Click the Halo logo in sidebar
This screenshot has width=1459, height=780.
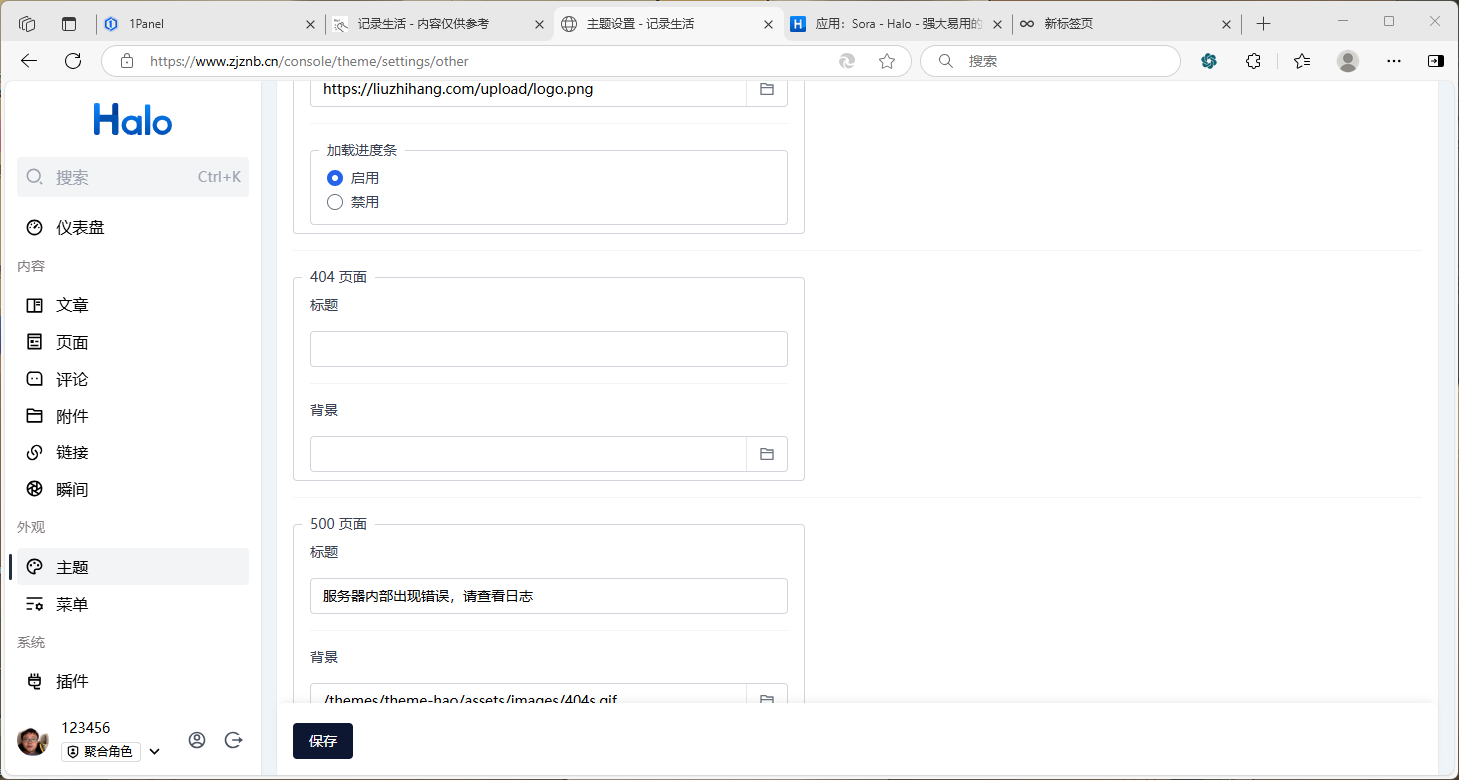point(133,120)
